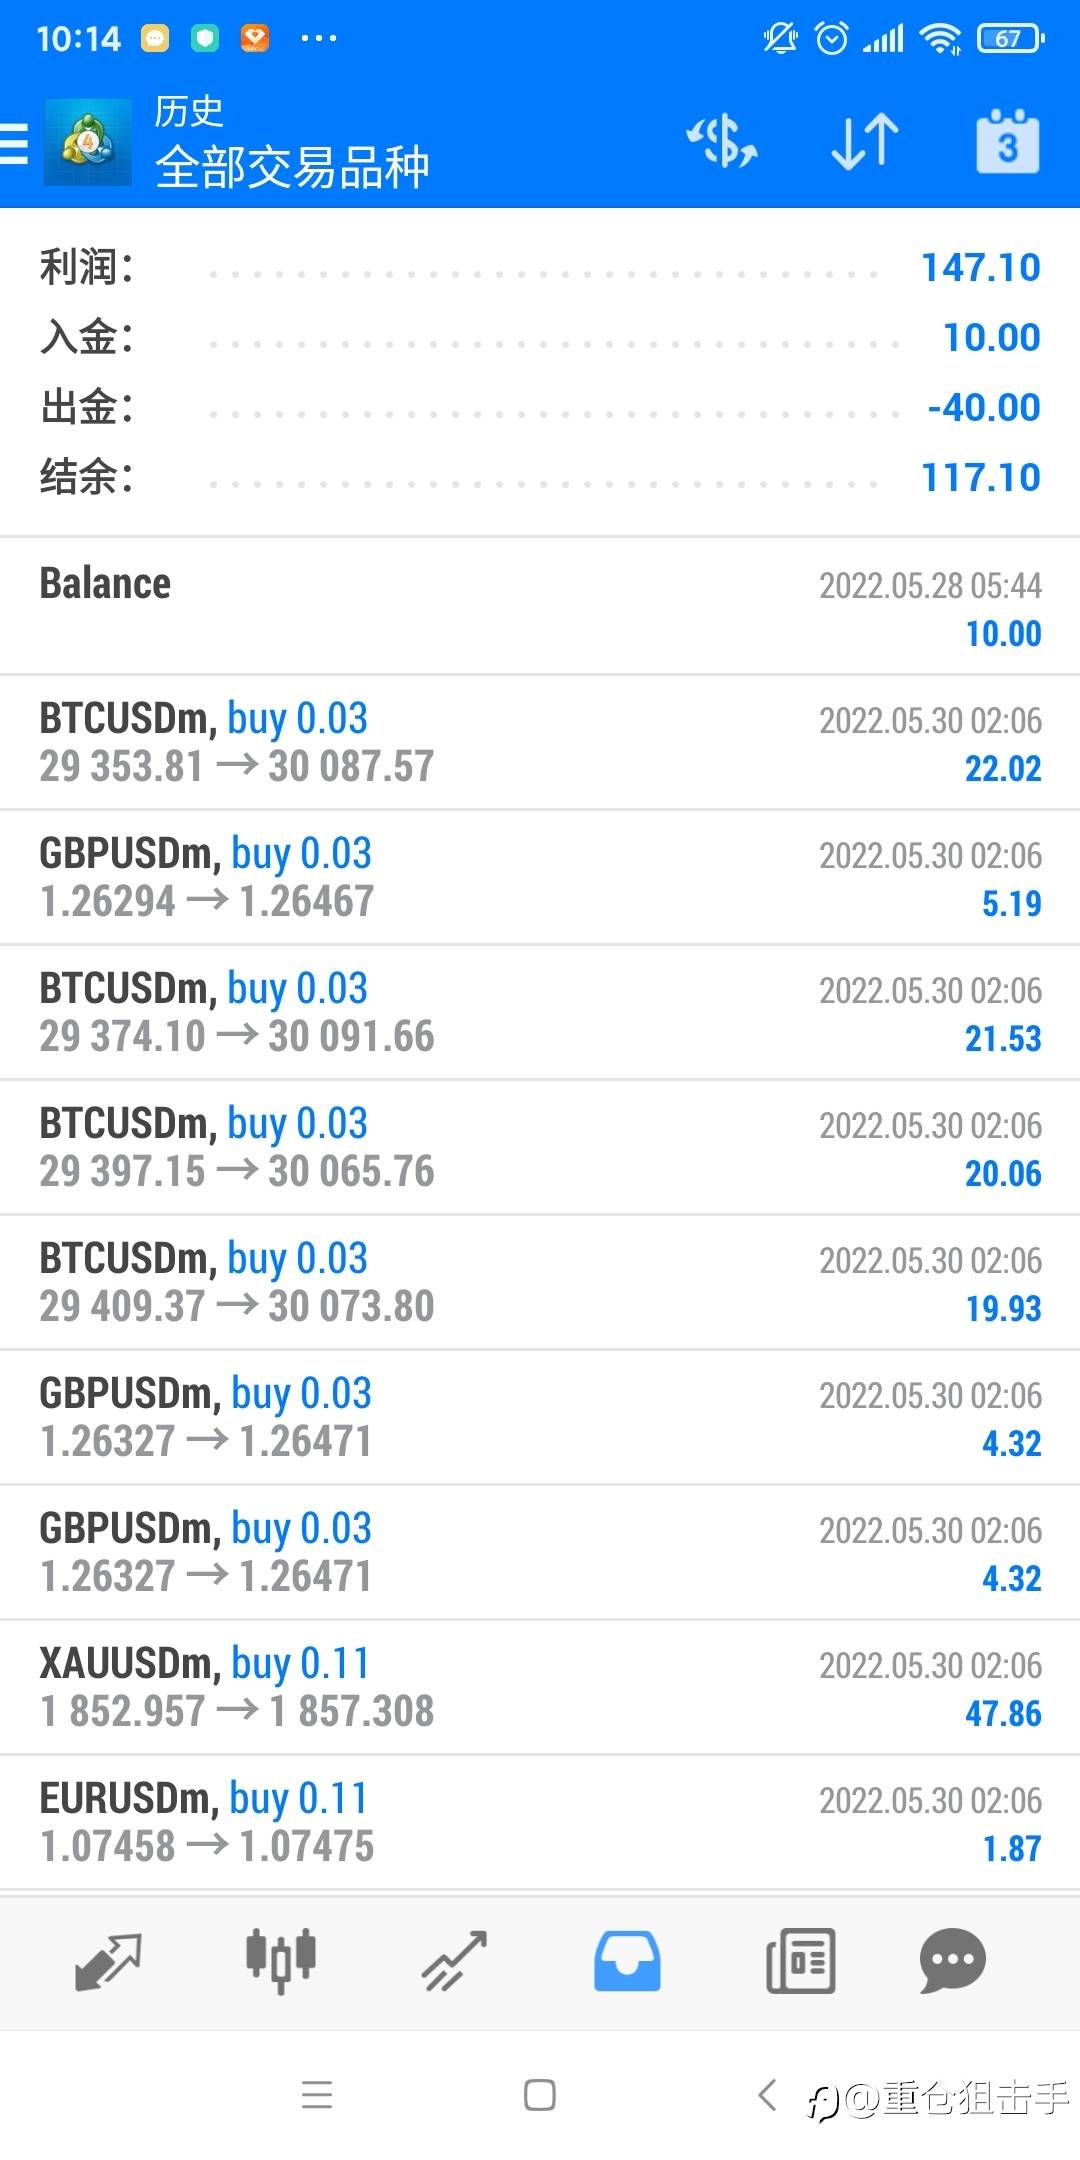The image size is (1080, 2160).
Task: Switch to the candlestick Chart tab
Action: pos(281,1960)
